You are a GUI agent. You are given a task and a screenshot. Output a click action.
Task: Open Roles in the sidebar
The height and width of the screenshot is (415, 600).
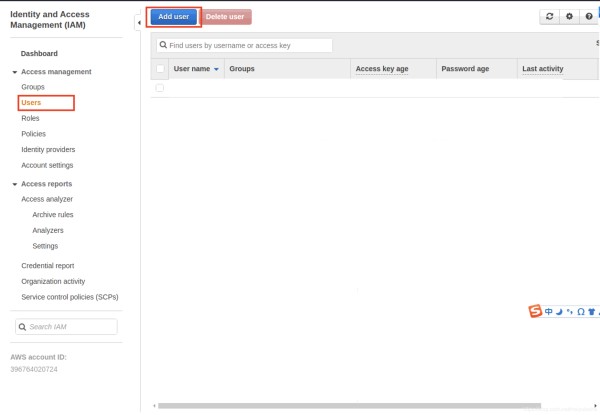[x=30, y=118]
